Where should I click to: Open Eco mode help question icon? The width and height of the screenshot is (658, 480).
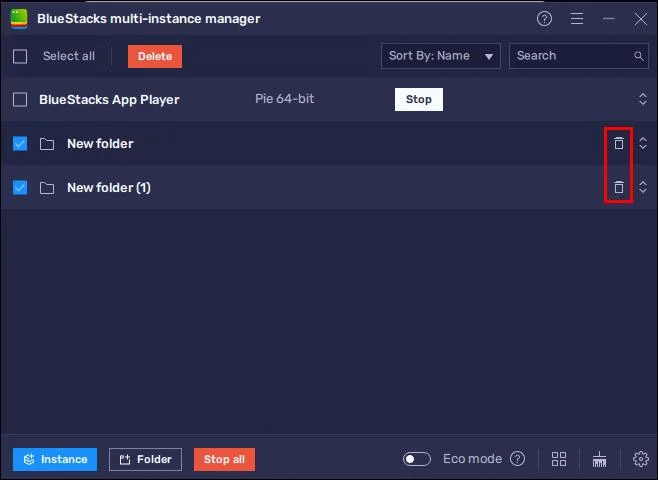pos(517,459)
